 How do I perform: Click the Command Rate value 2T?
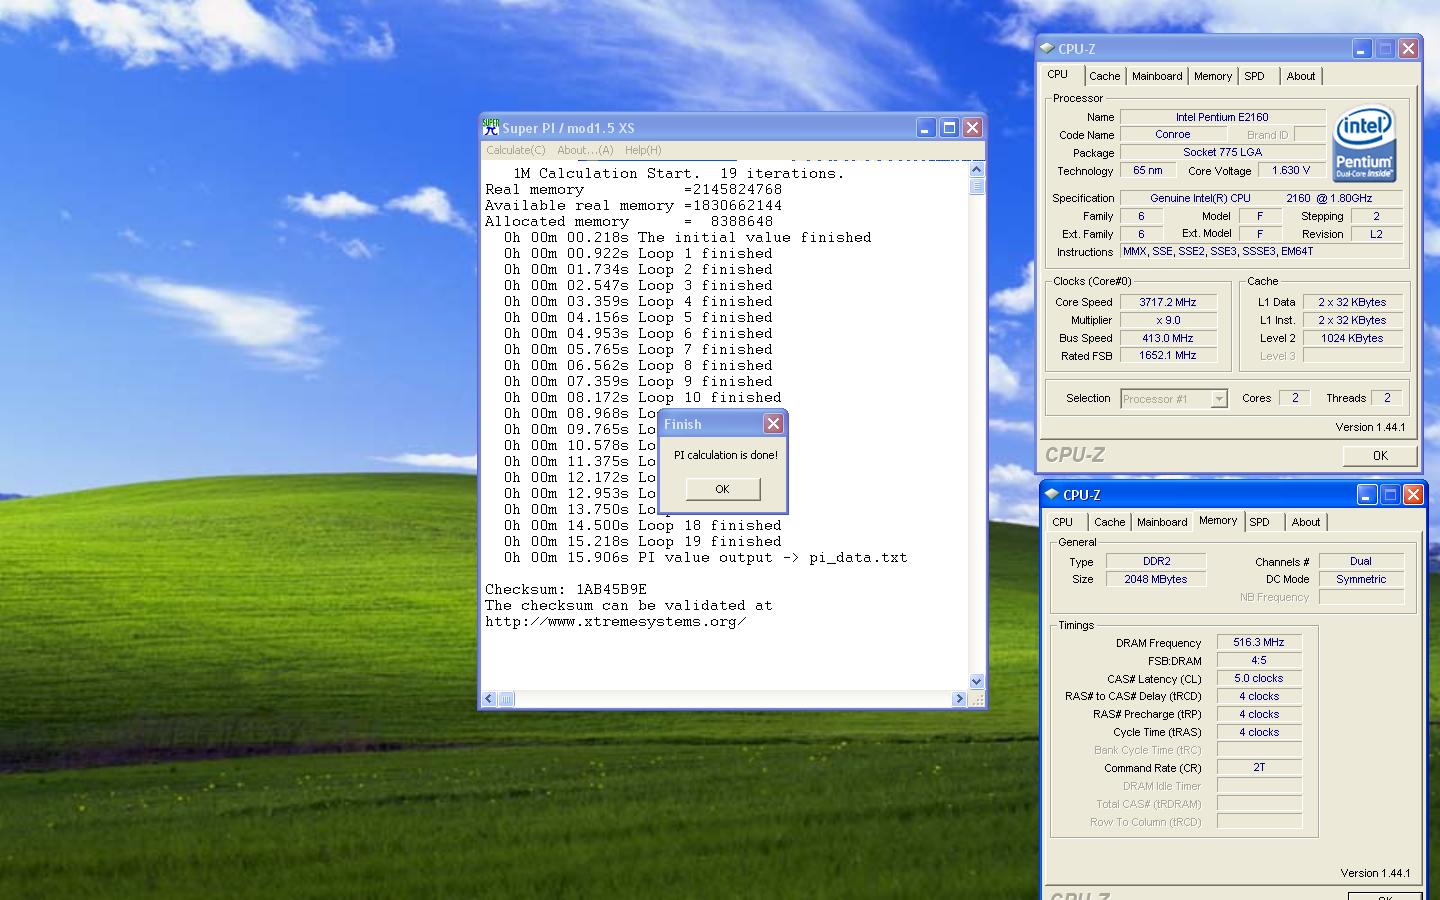click(x=1259, y=767)
